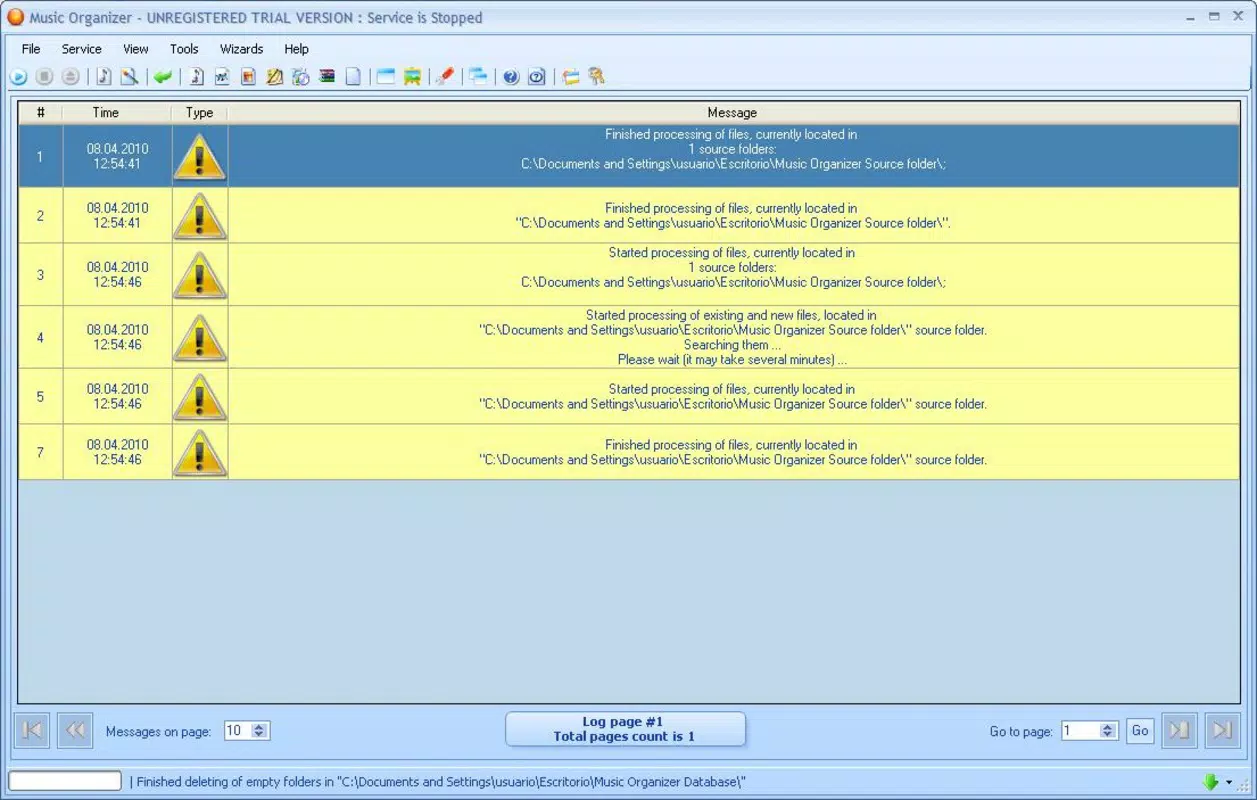
Task: Go to last log page button
Action: click(1222, 730)
